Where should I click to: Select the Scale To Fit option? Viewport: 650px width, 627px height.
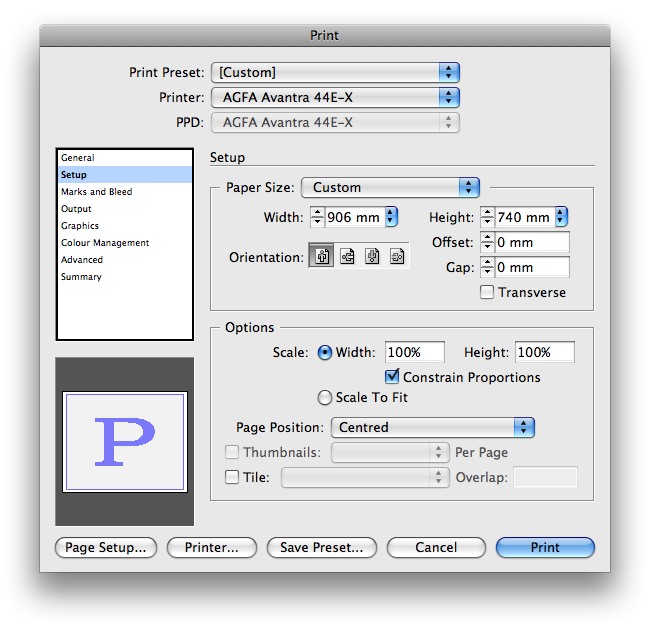coord(325,397)
